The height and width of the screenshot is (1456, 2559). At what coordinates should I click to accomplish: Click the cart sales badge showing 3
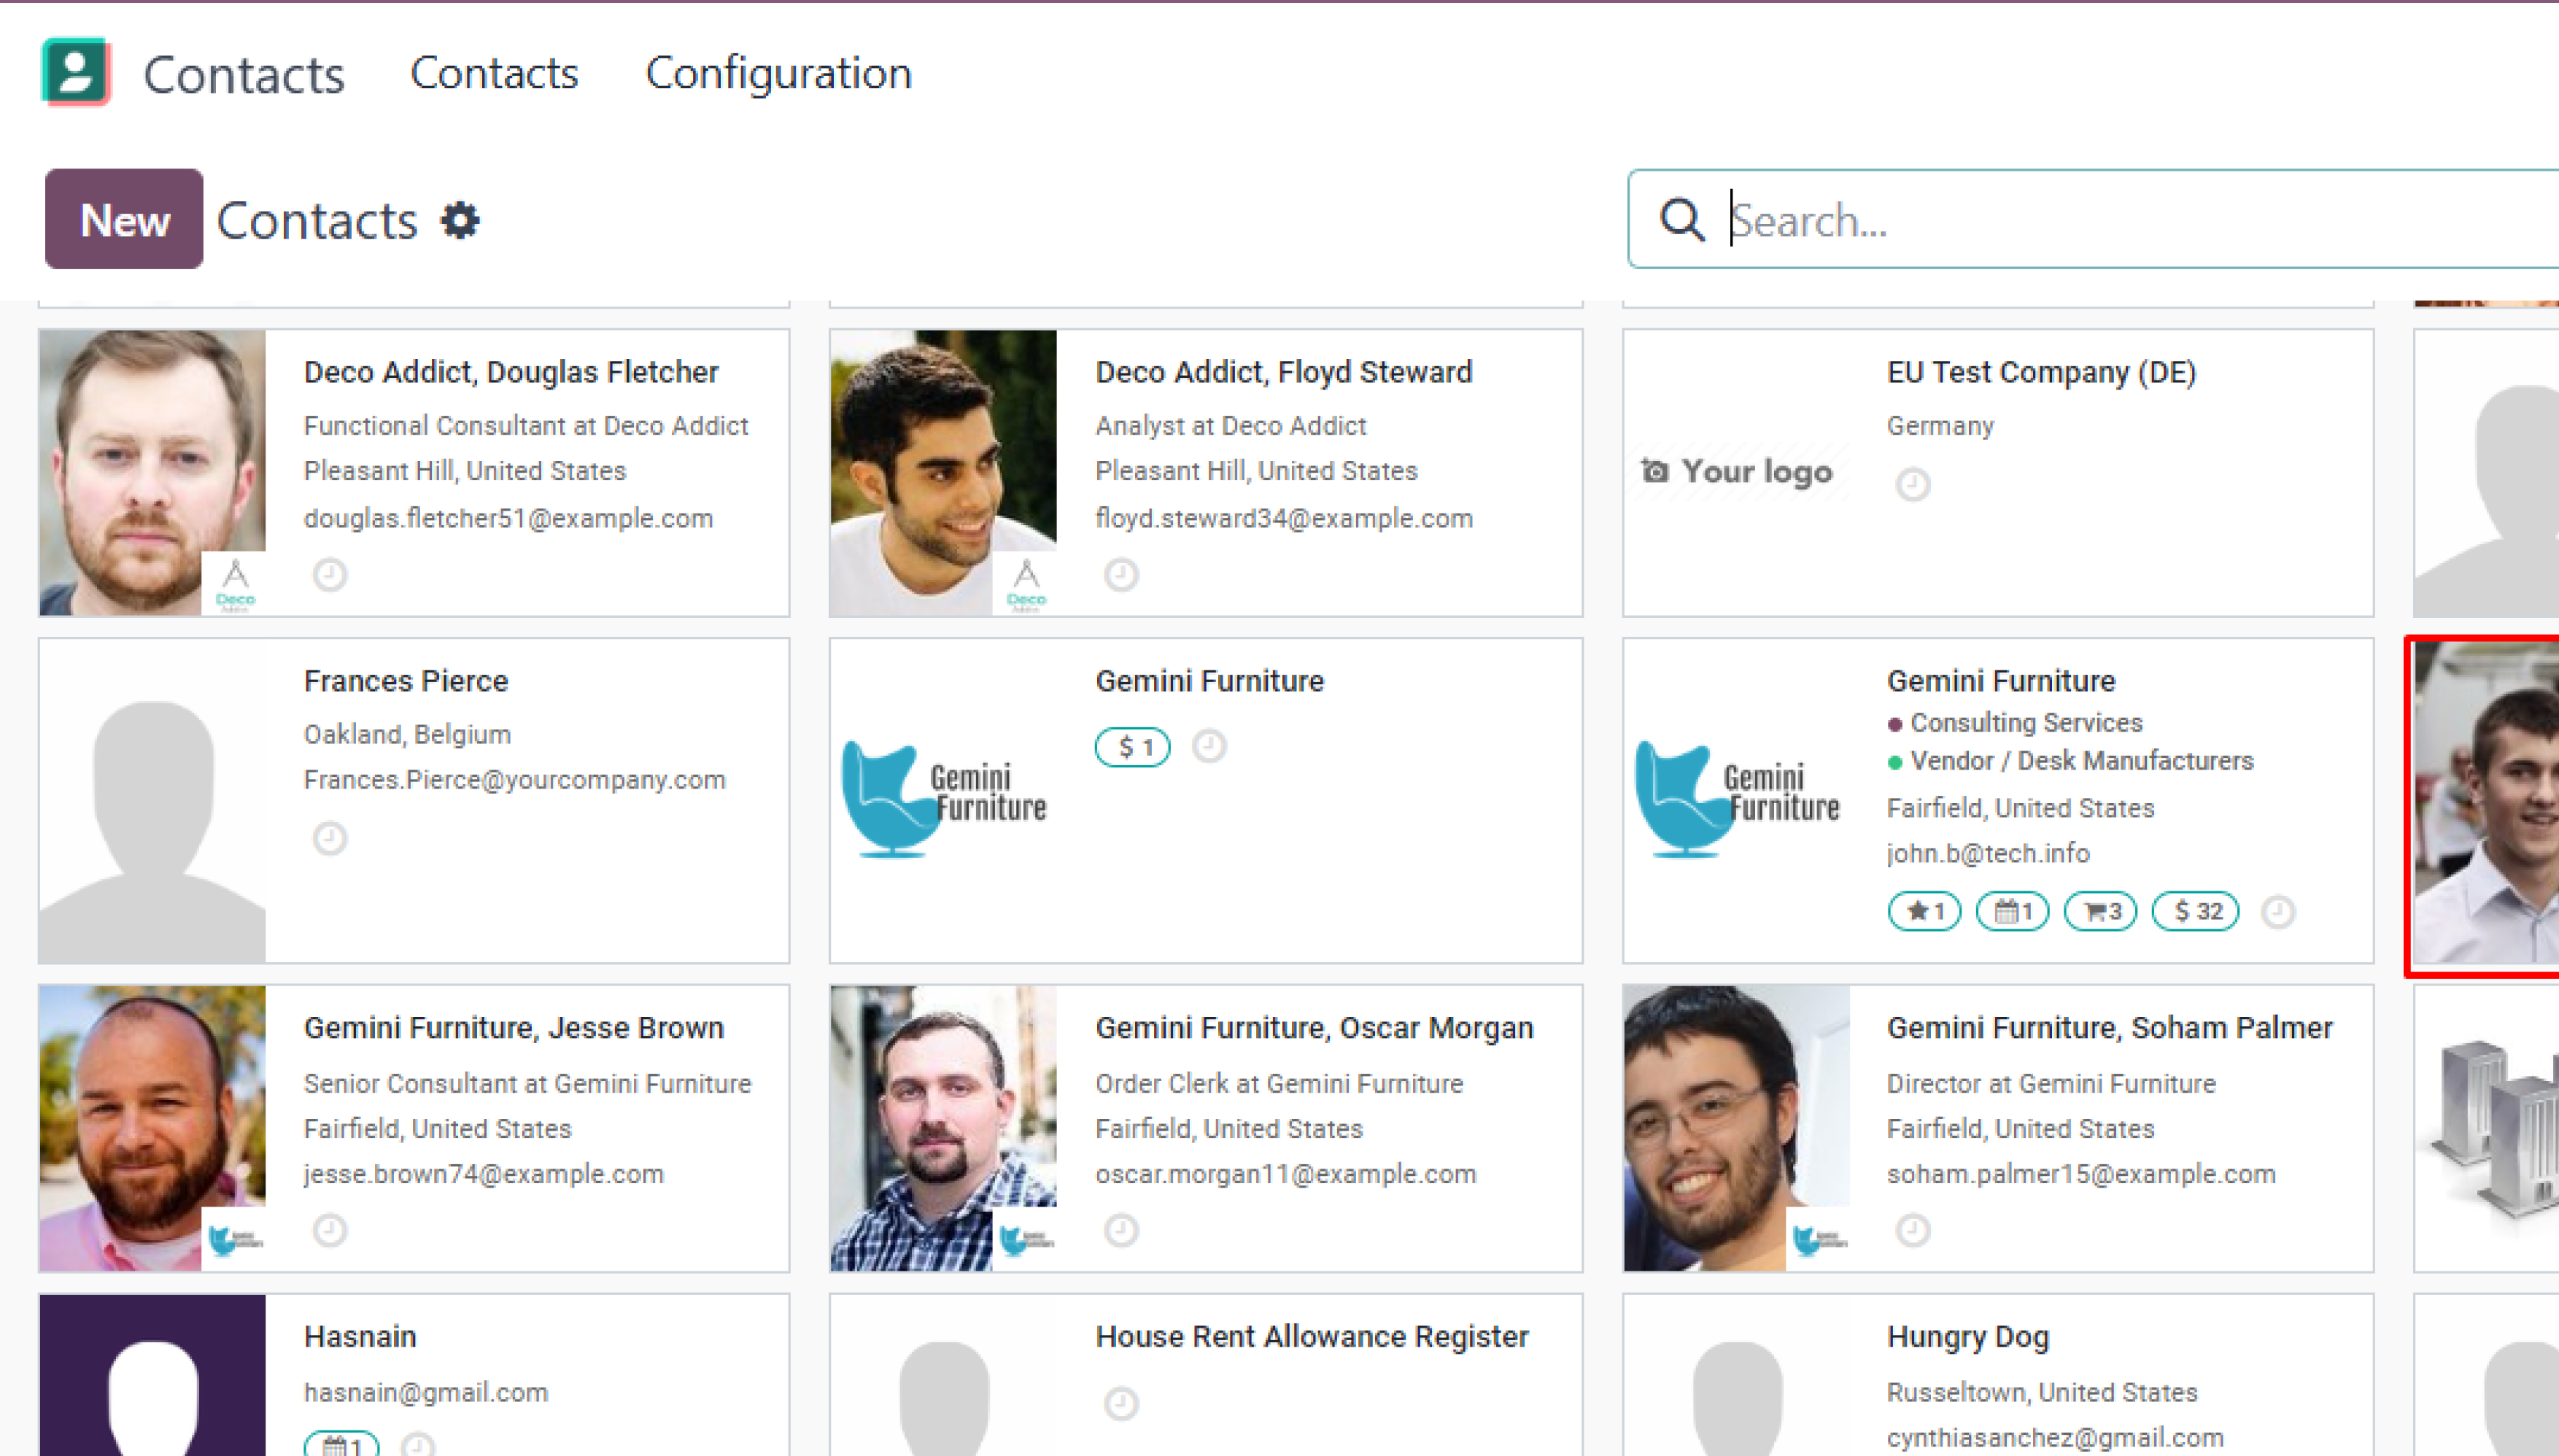click(x=2100, y=911)
